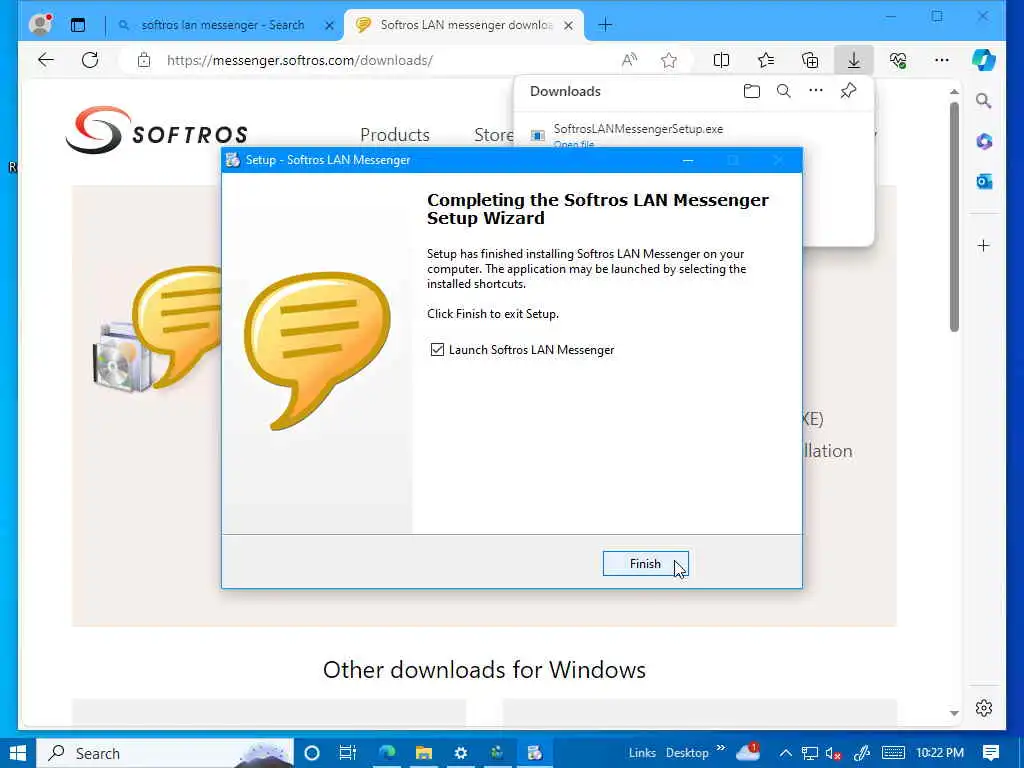Click Desktop toolbar on taskbar
The width and height of the screenshot is (1024, 768).
pos(687,753)
